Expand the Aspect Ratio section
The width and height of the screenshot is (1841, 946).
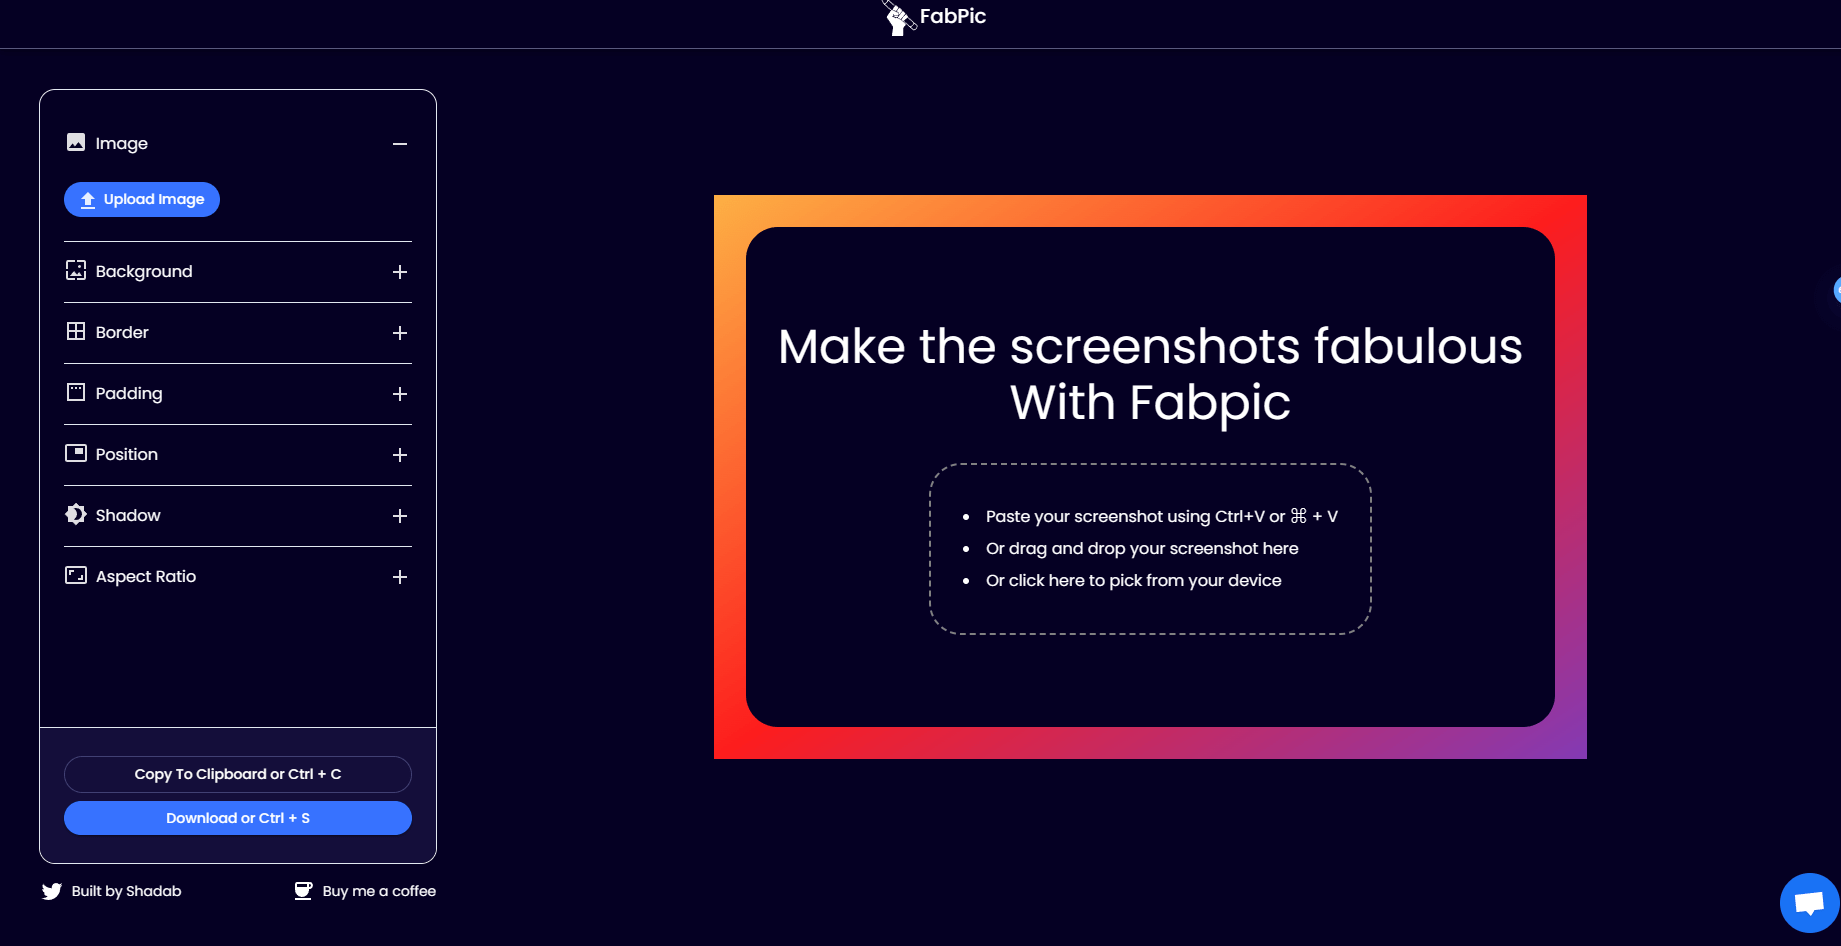point(400,577)
